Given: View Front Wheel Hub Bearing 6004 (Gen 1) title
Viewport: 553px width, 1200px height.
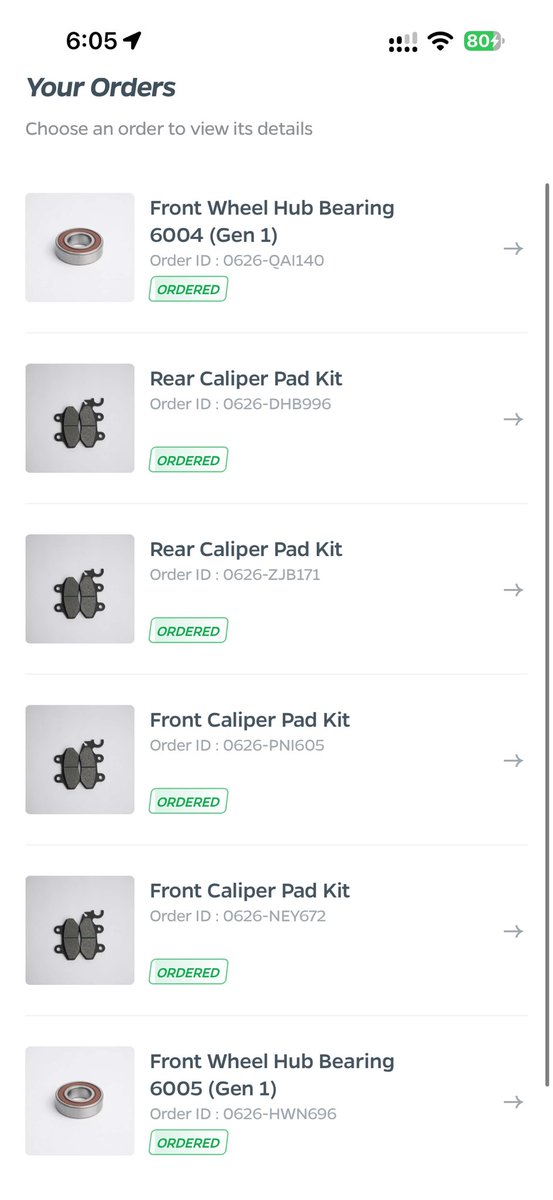Looking at the screenshot, I should click(272, 222).
